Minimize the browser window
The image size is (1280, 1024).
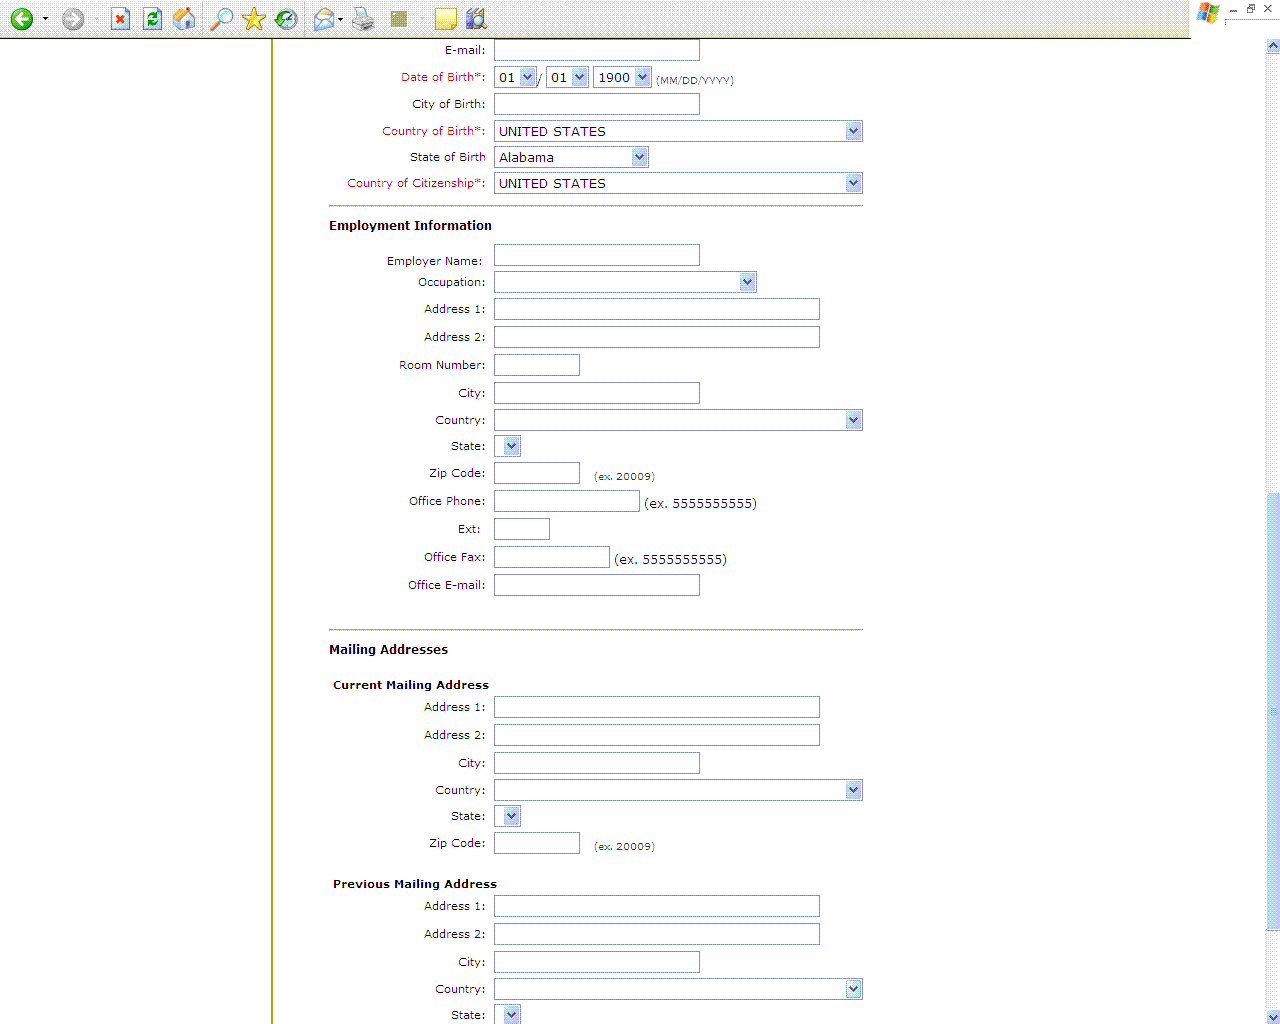(x=1233, y=10)
